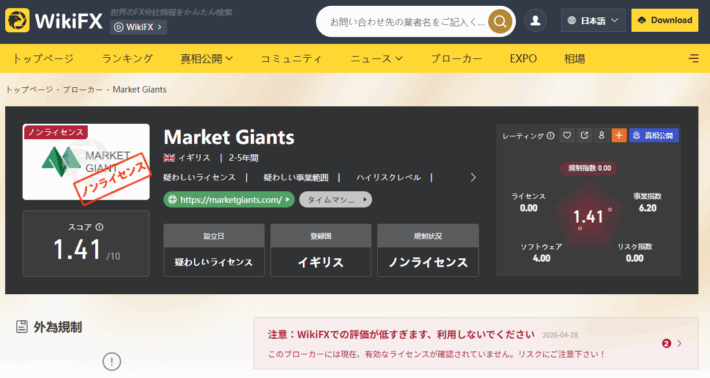Click the warning headline about low rating
Viewport: 710px width, 378px height.
coord(401,335)
